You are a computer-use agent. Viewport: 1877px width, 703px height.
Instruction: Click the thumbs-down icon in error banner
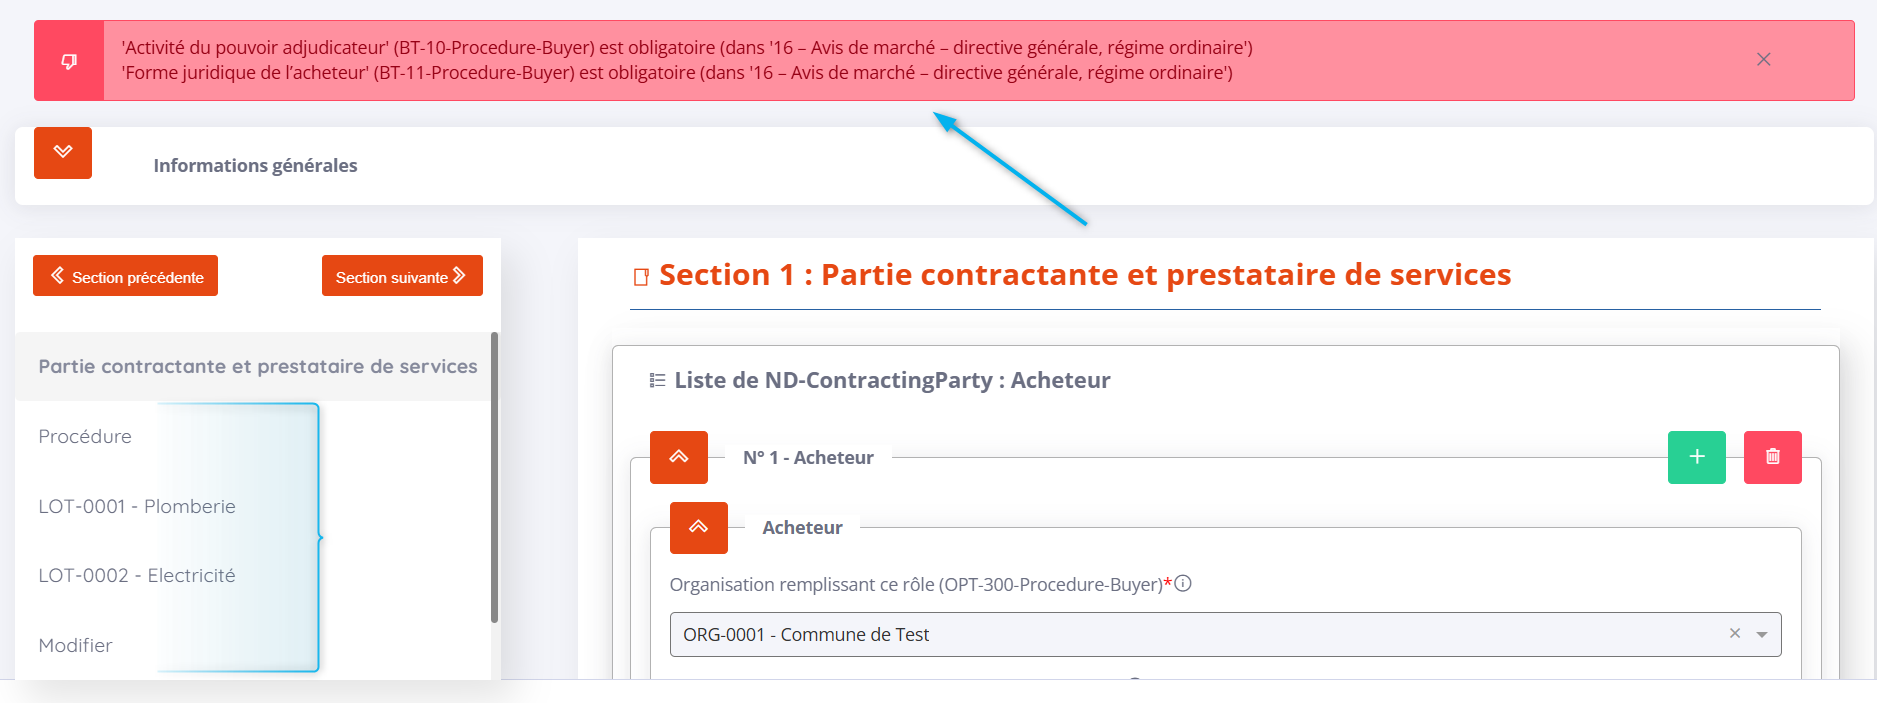pos(69,61)
